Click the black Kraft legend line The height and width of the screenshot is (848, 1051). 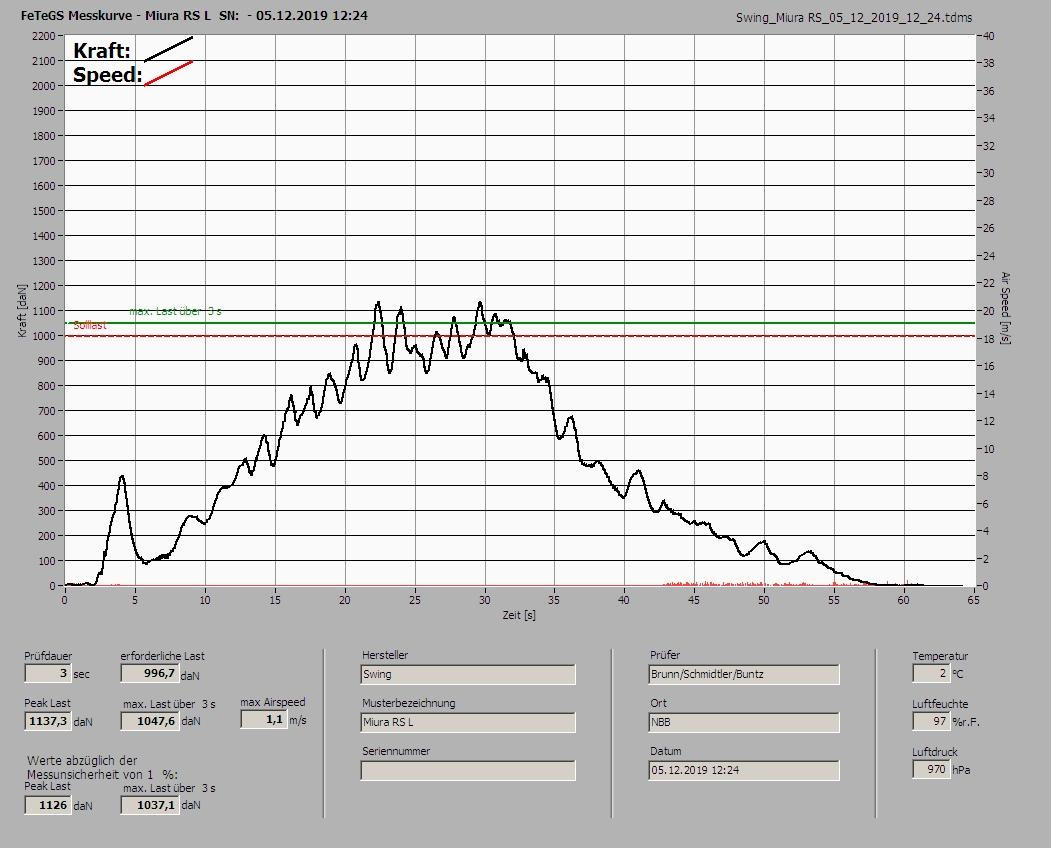[x=169, y=49]
